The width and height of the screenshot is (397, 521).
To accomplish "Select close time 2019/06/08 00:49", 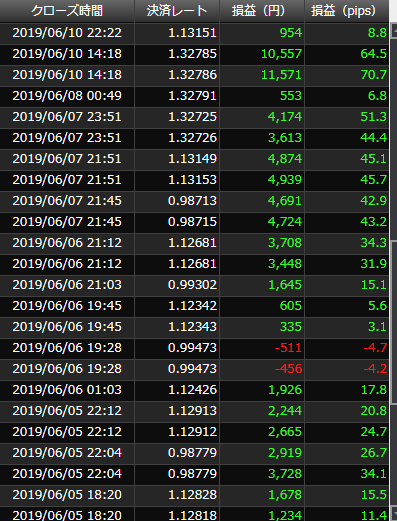I will pos(67,96).
